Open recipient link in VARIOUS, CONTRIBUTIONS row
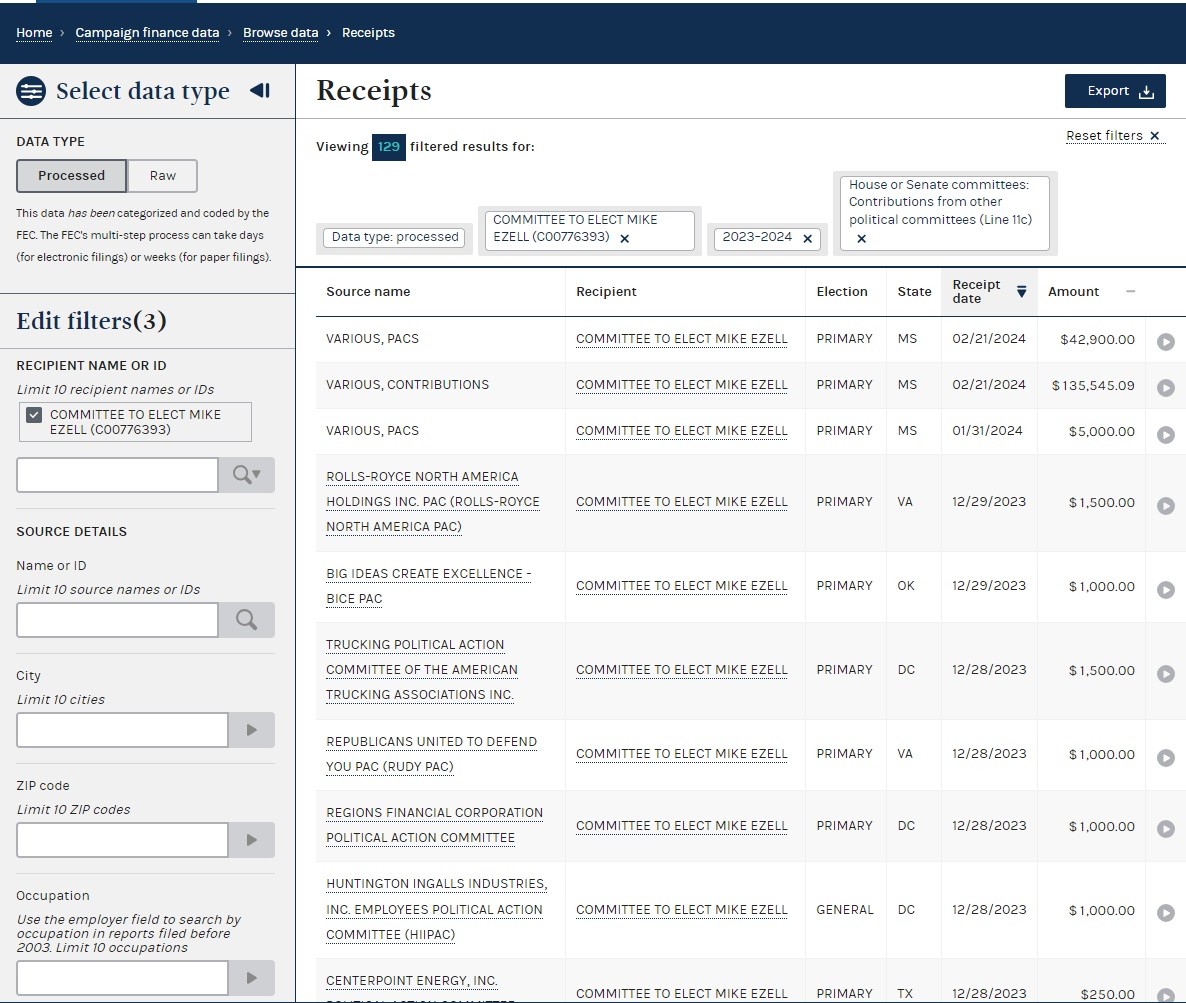 pos(681,385)
